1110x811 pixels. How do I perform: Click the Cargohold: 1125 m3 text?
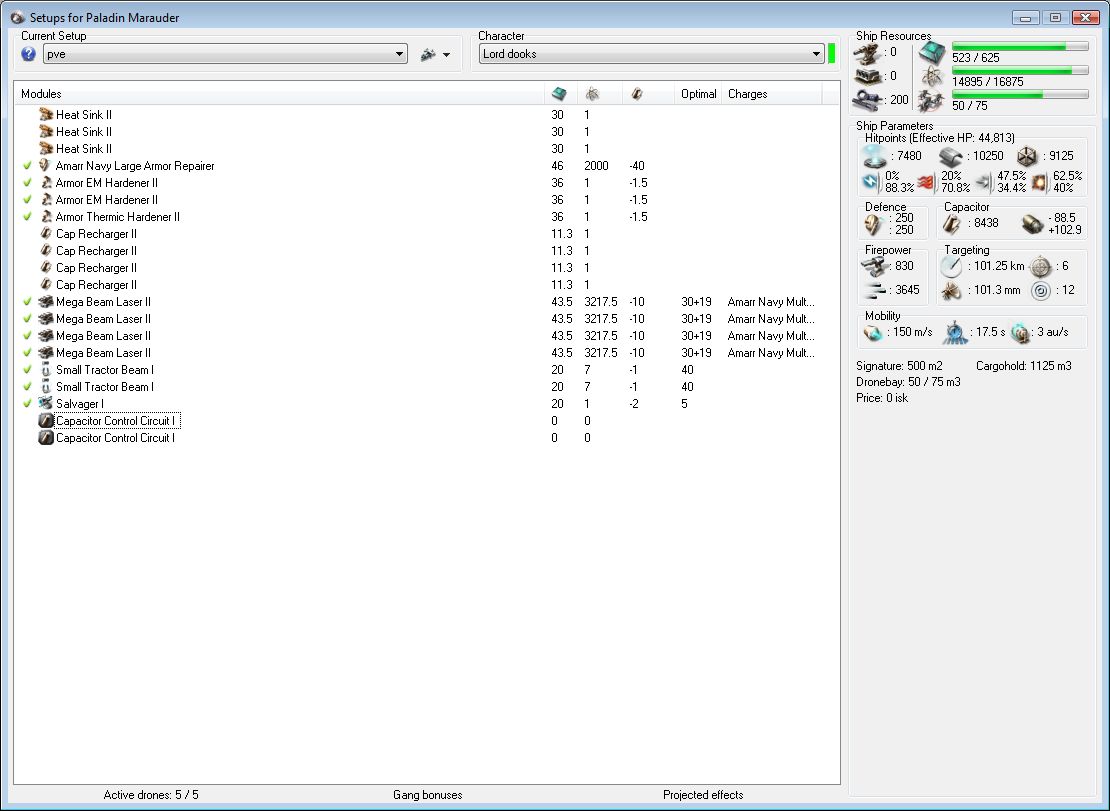(x=1024, y=366)
